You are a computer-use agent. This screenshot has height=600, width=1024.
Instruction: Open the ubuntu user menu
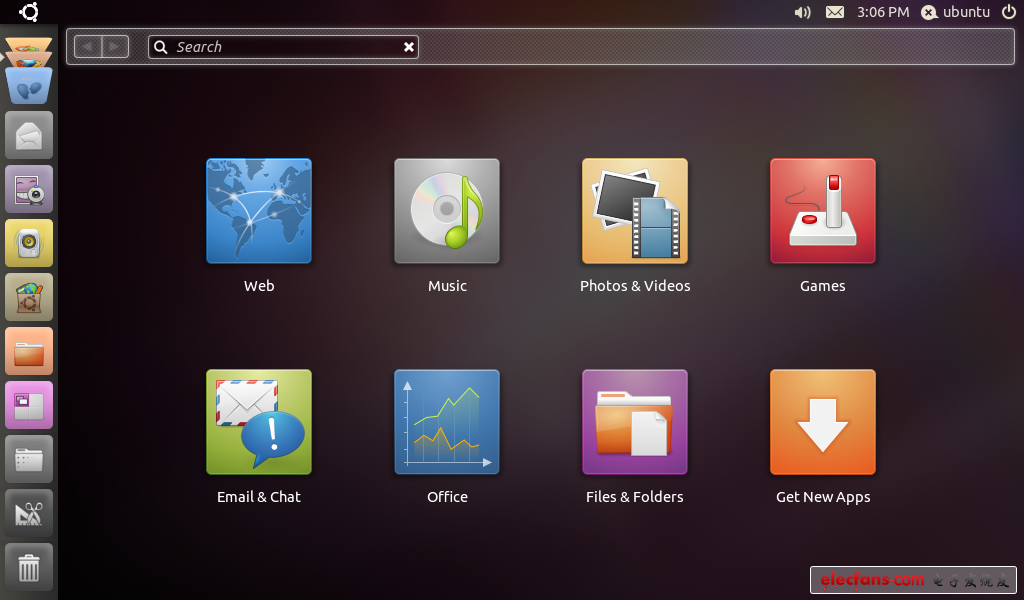pos(955,12)
